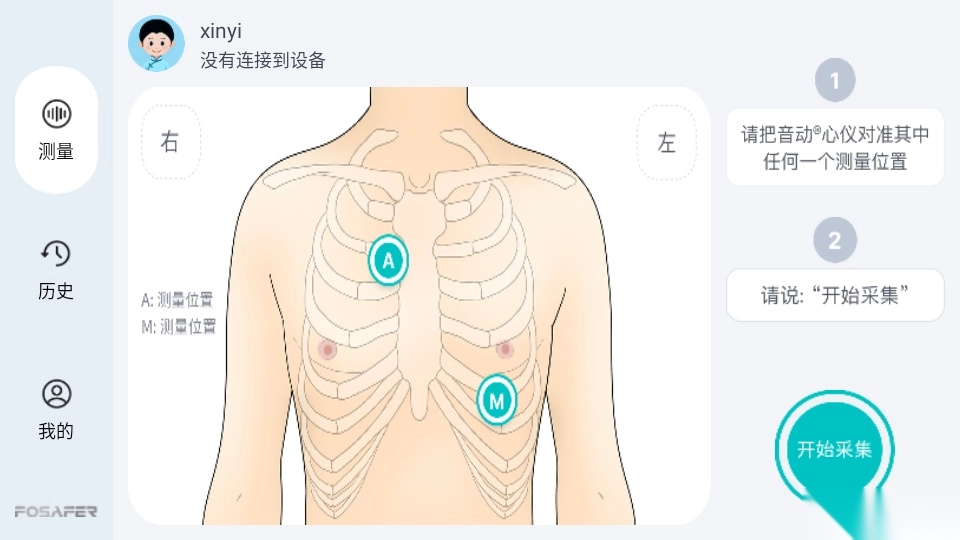The image size is (960, 540).
Task: Select the user avatar picture
Action: 156,44
